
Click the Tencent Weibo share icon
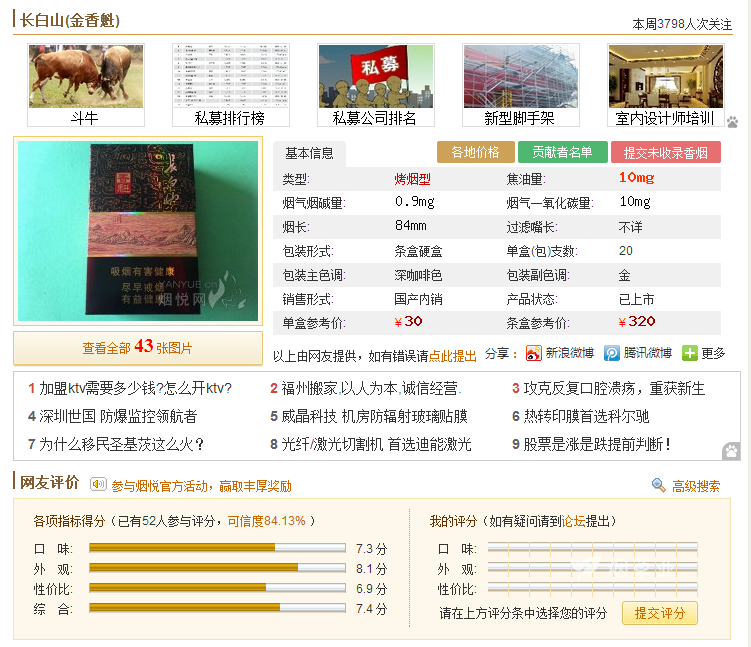point(612,353)
